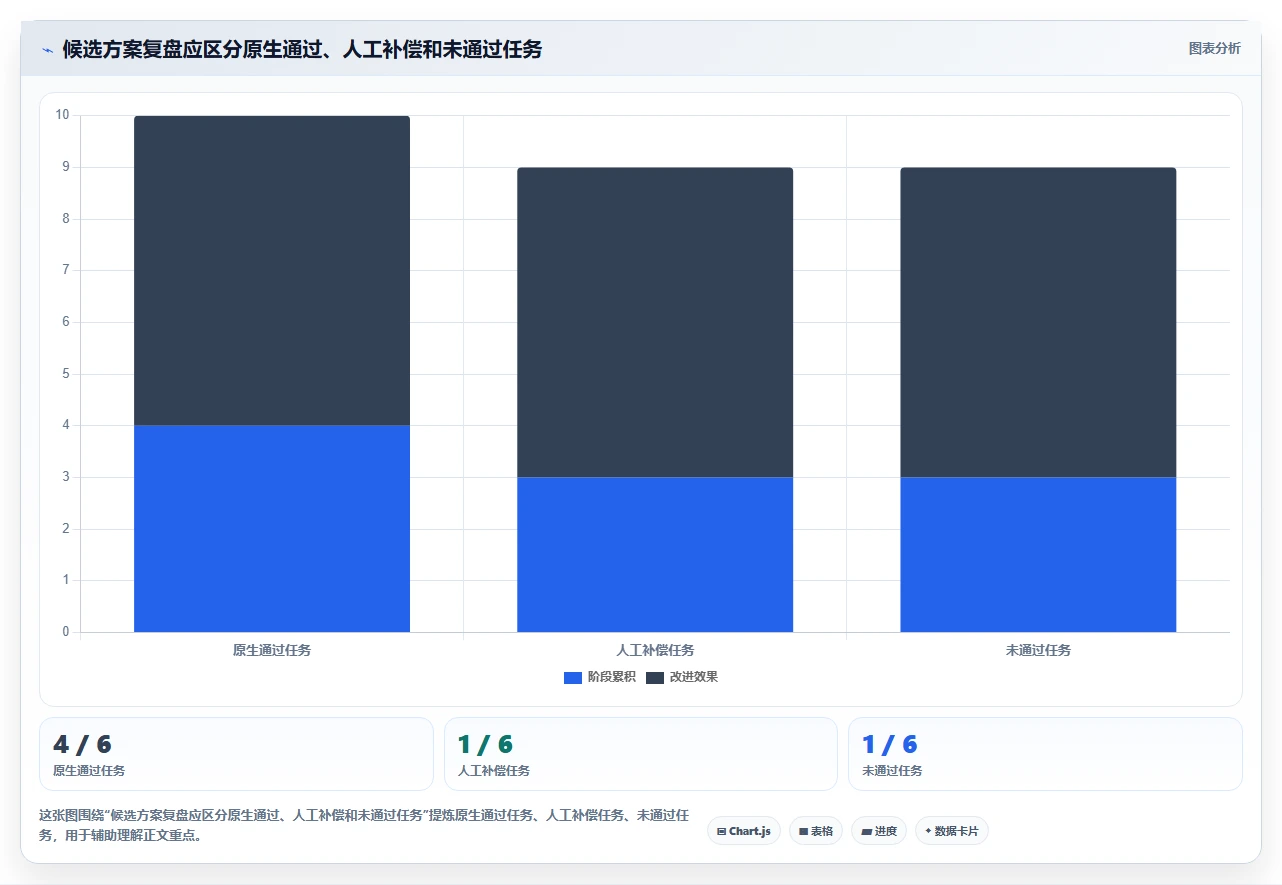1282x885 pixels.
Task: Toggle the 阶段累积 legend item
Action: coord(600,677)
